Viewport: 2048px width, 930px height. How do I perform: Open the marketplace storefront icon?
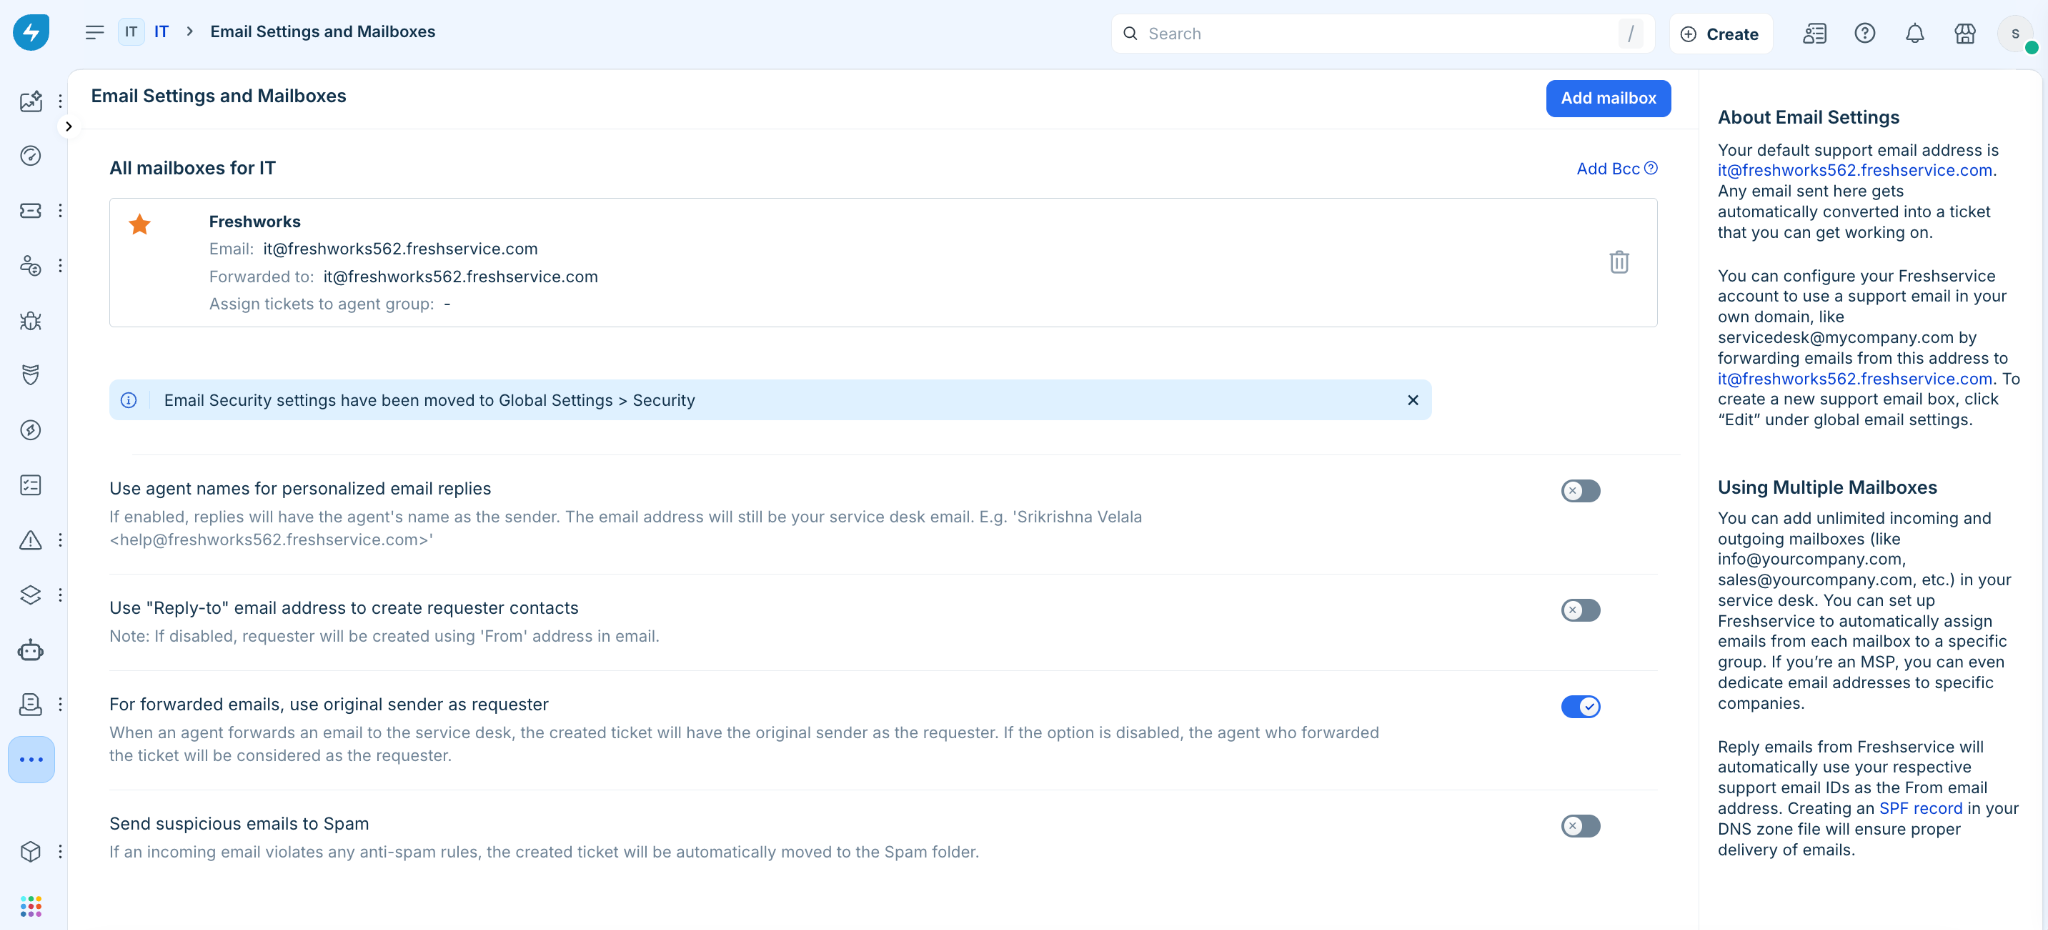[1965, 34]
